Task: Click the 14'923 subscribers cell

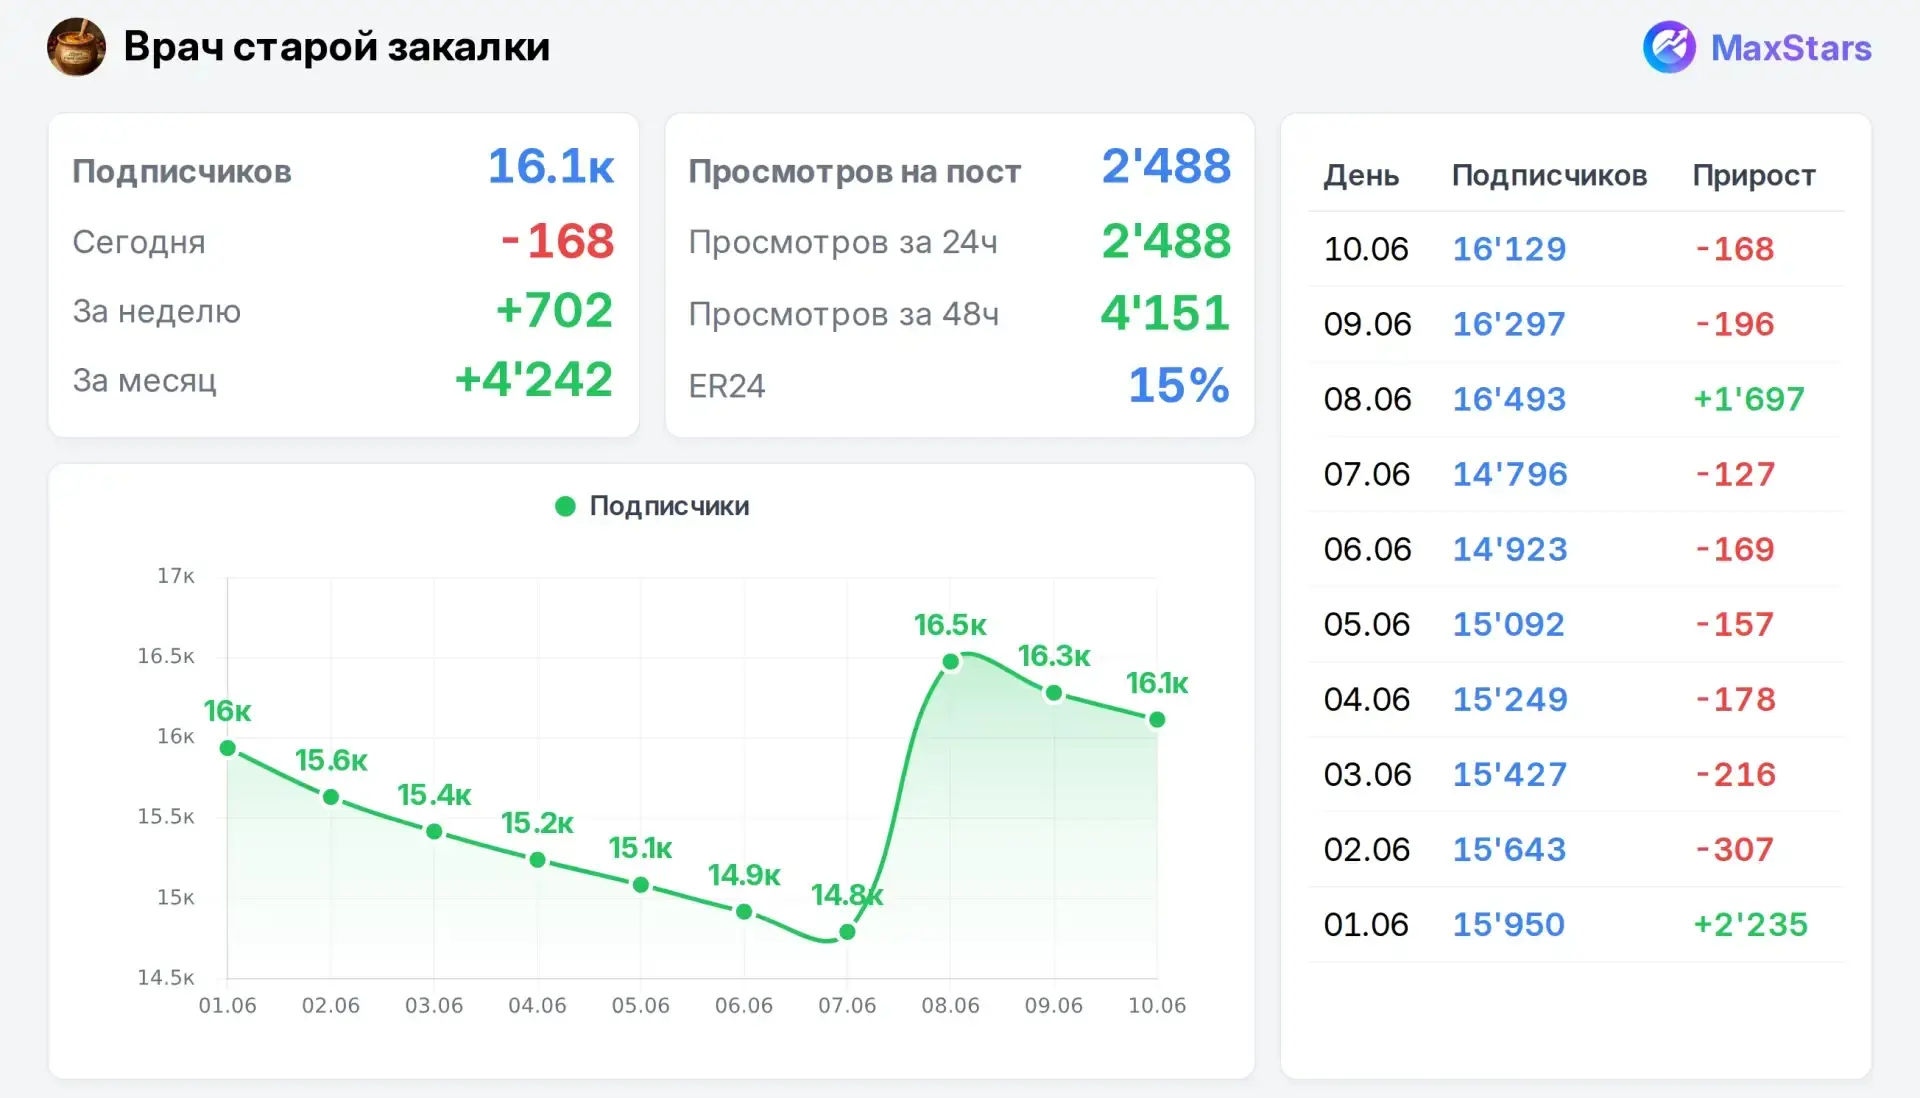Action: pos(1510,549)
